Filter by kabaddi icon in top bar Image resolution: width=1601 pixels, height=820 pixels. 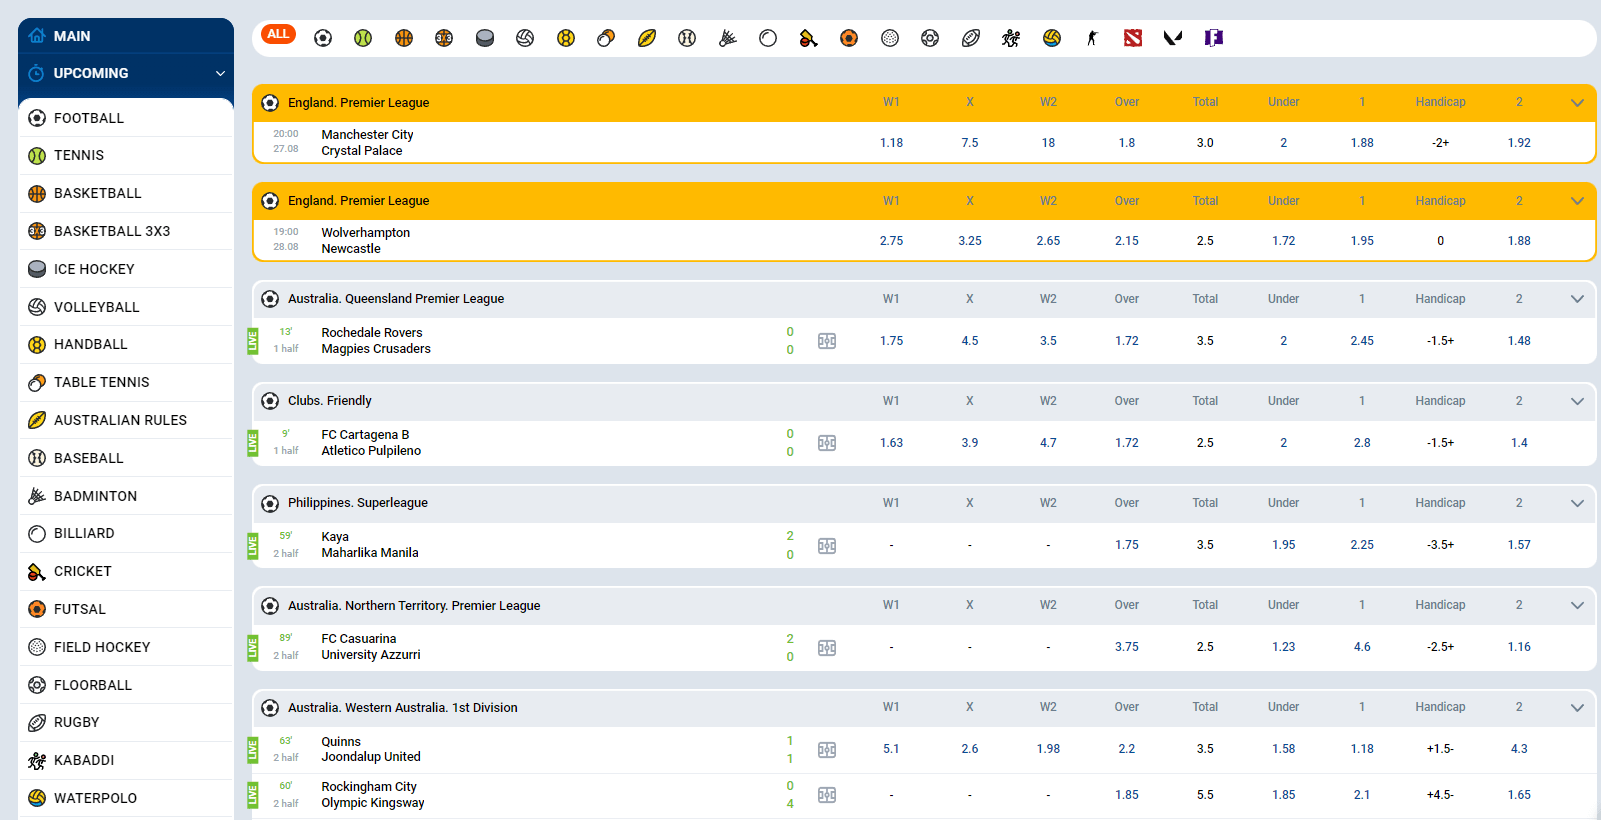tap(1011, 38)
